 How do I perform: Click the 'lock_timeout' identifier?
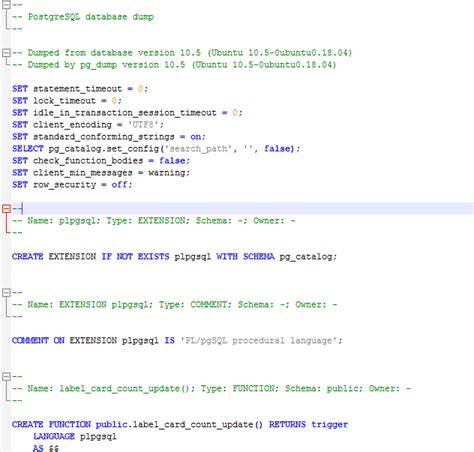[x=64, y=101]
